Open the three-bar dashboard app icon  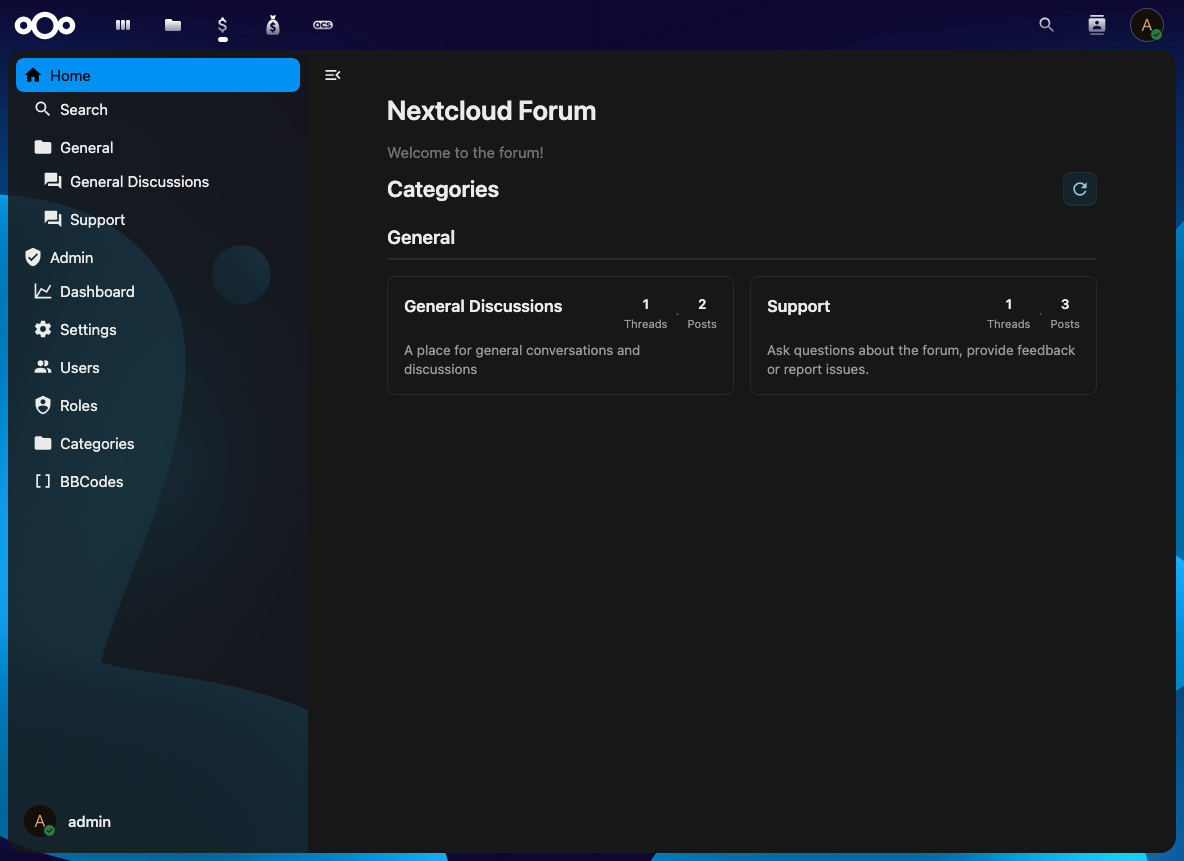123,25
